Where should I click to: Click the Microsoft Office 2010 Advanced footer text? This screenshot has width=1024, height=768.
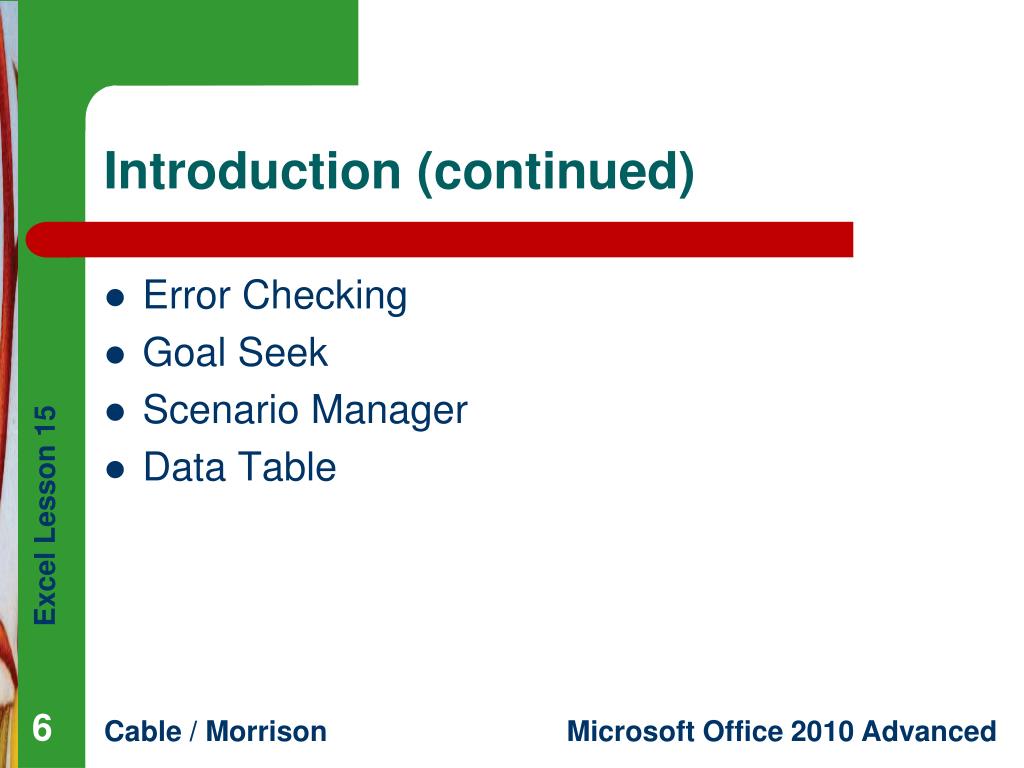pyautogui.click(x=782, y=731)
